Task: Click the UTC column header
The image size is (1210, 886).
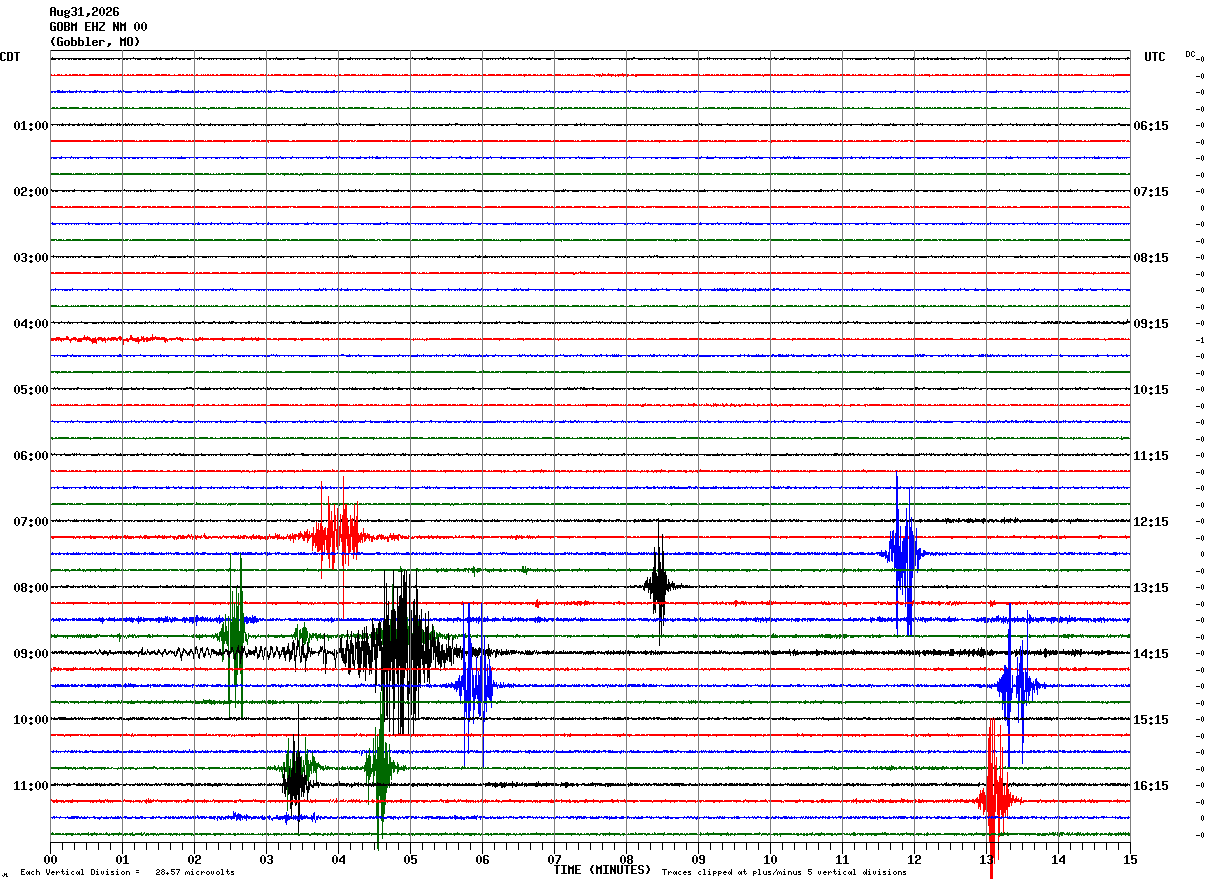Action: [1154, 57]
